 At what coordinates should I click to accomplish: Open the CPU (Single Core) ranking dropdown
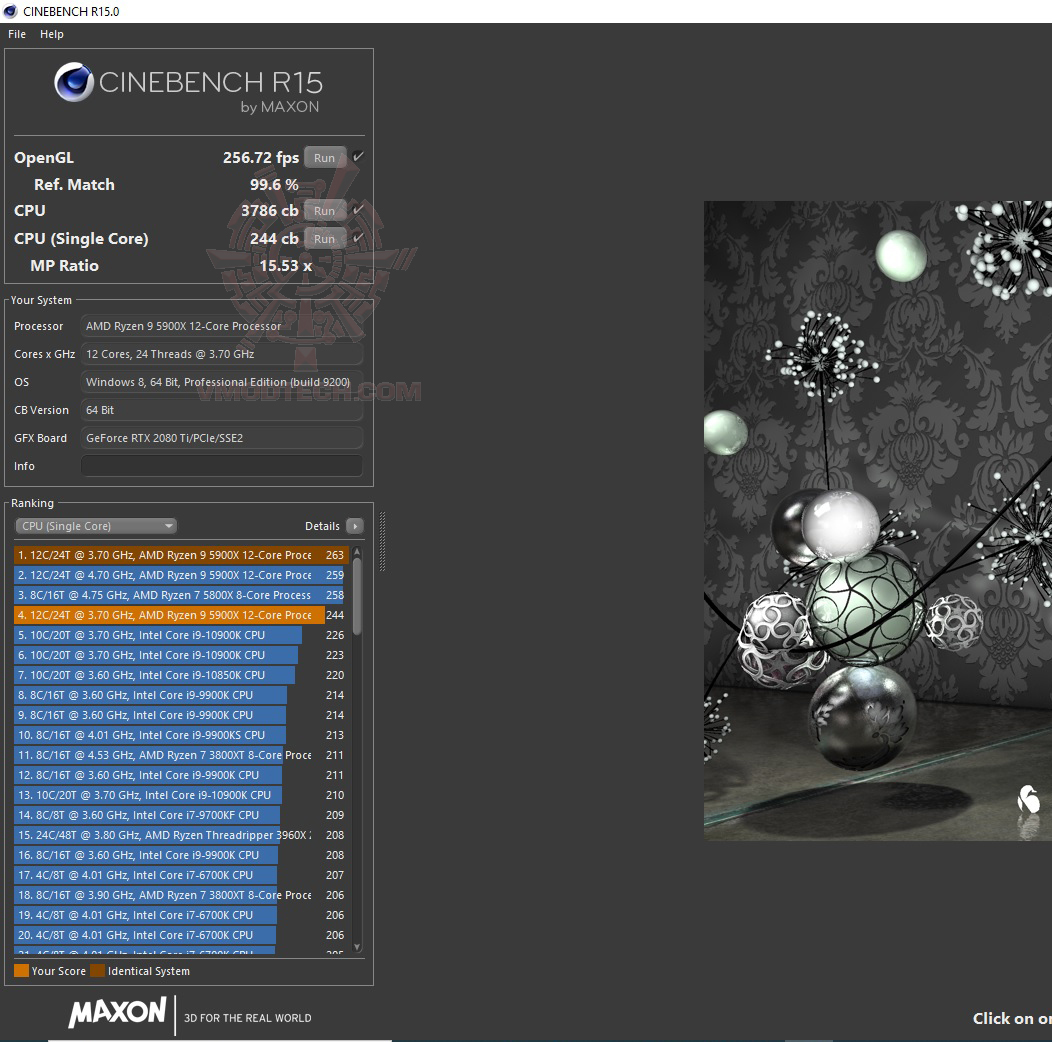coord(96,526)
